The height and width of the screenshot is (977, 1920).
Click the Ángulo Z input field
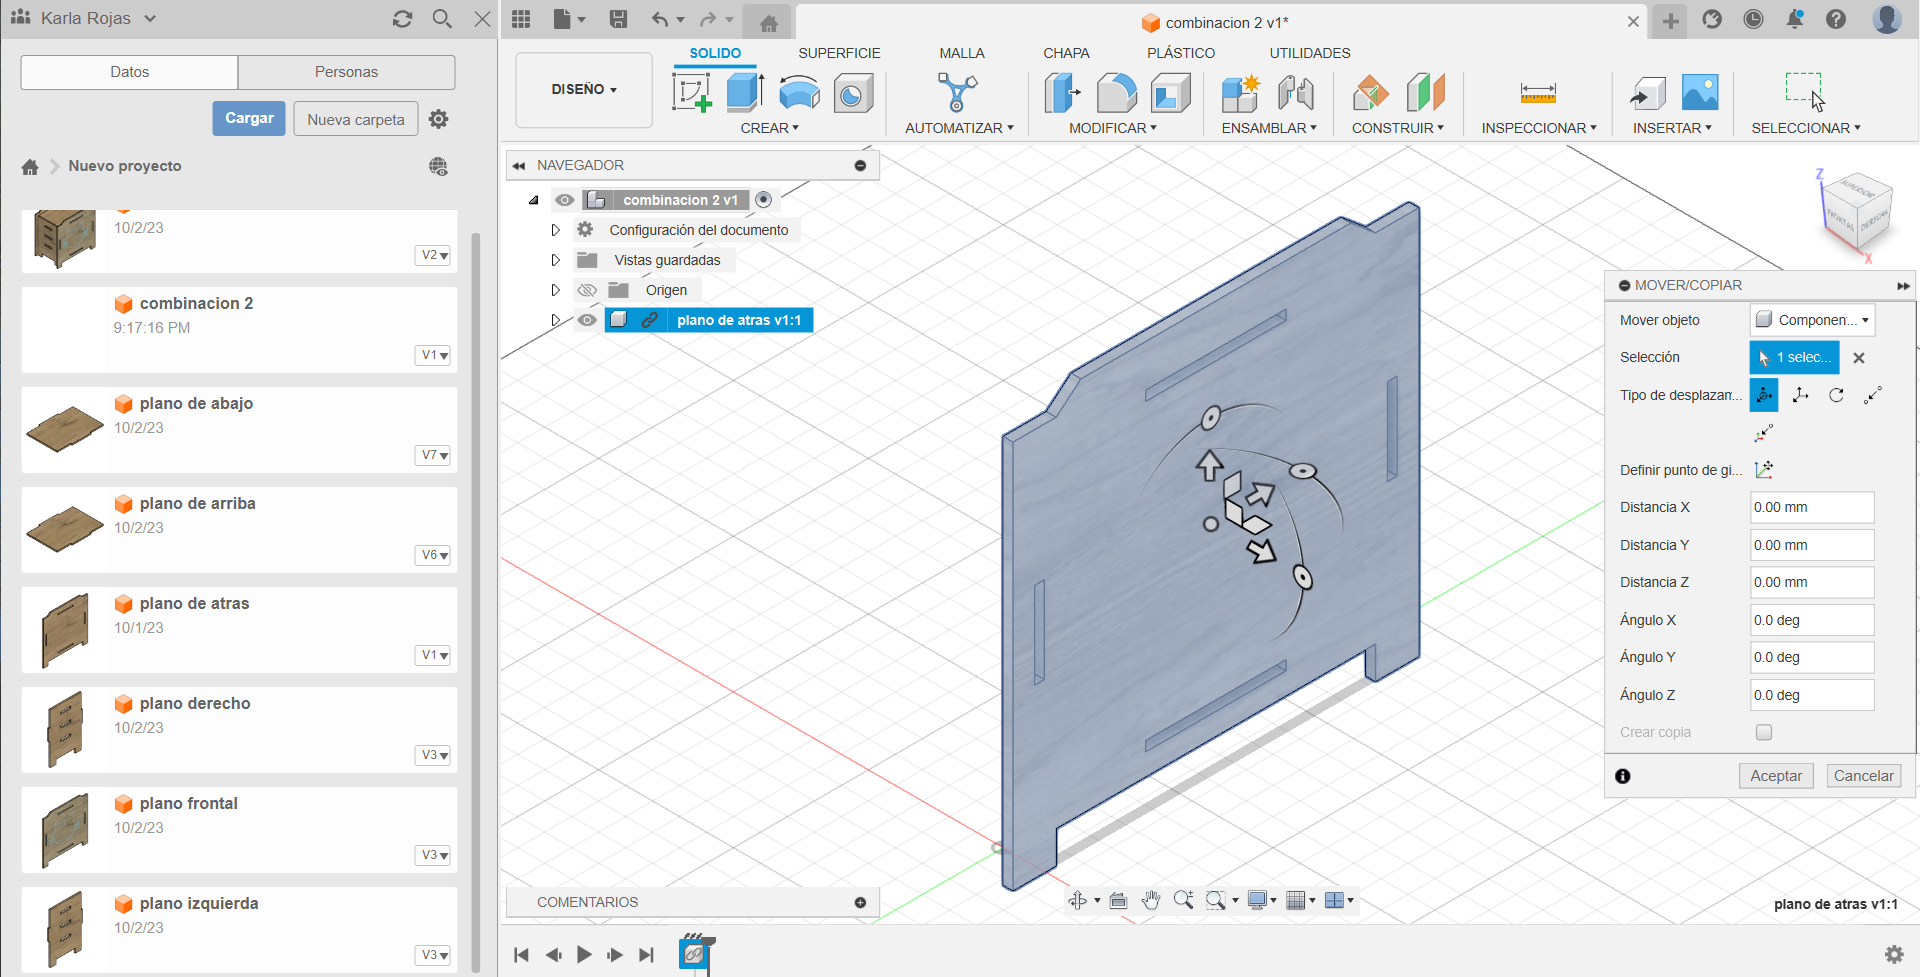(x=1812, y=695)
